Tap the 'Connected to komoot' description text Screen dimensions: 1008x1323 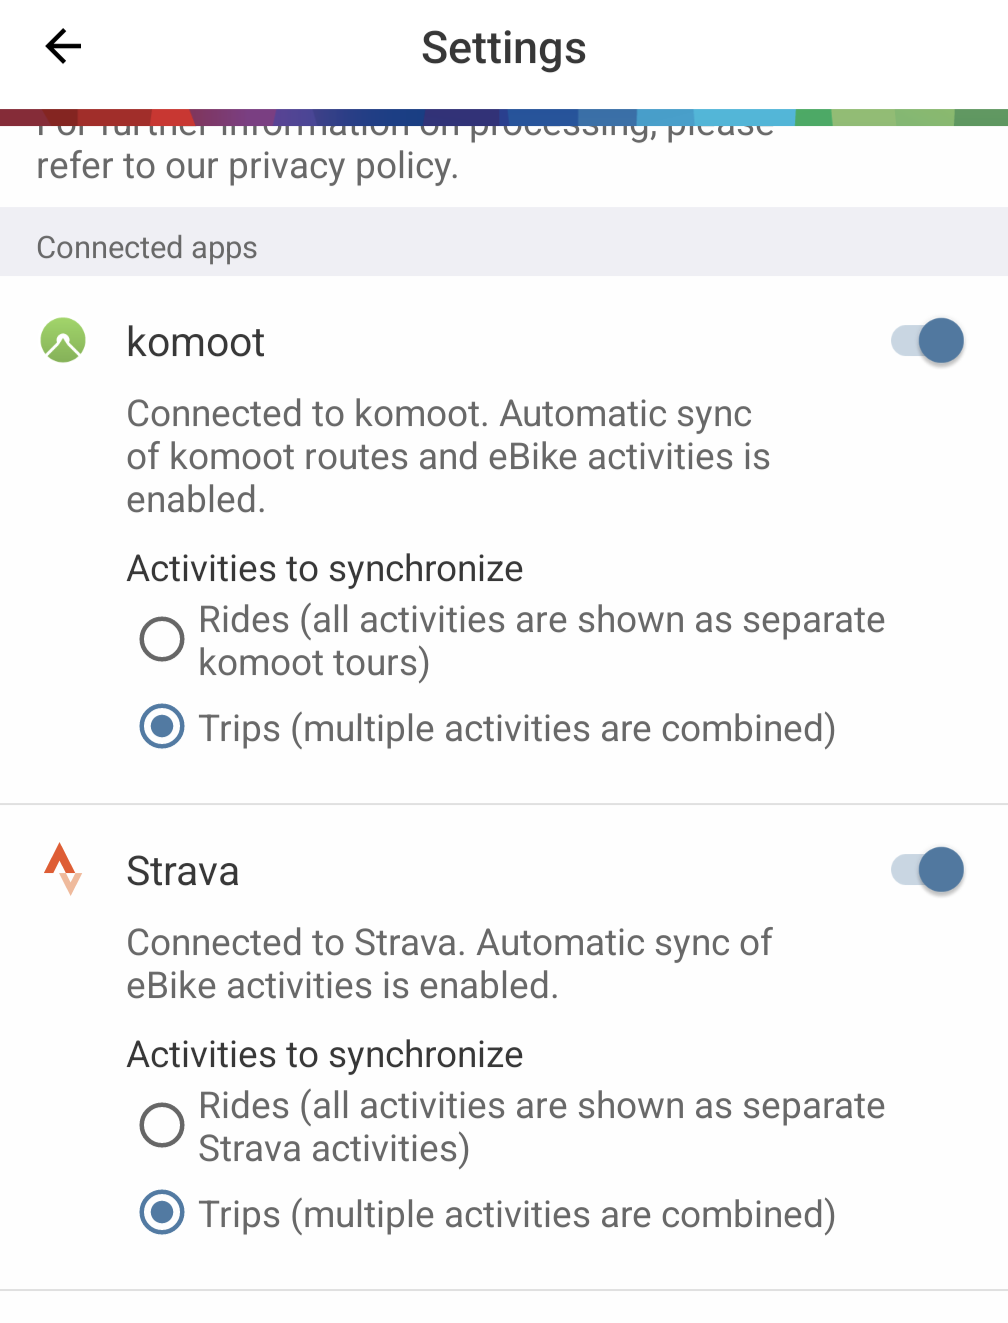[448, 456]
